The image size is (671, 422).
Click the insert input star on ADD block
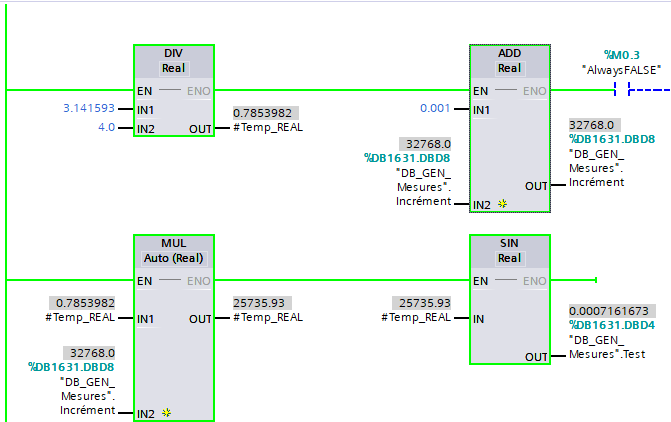502,203
